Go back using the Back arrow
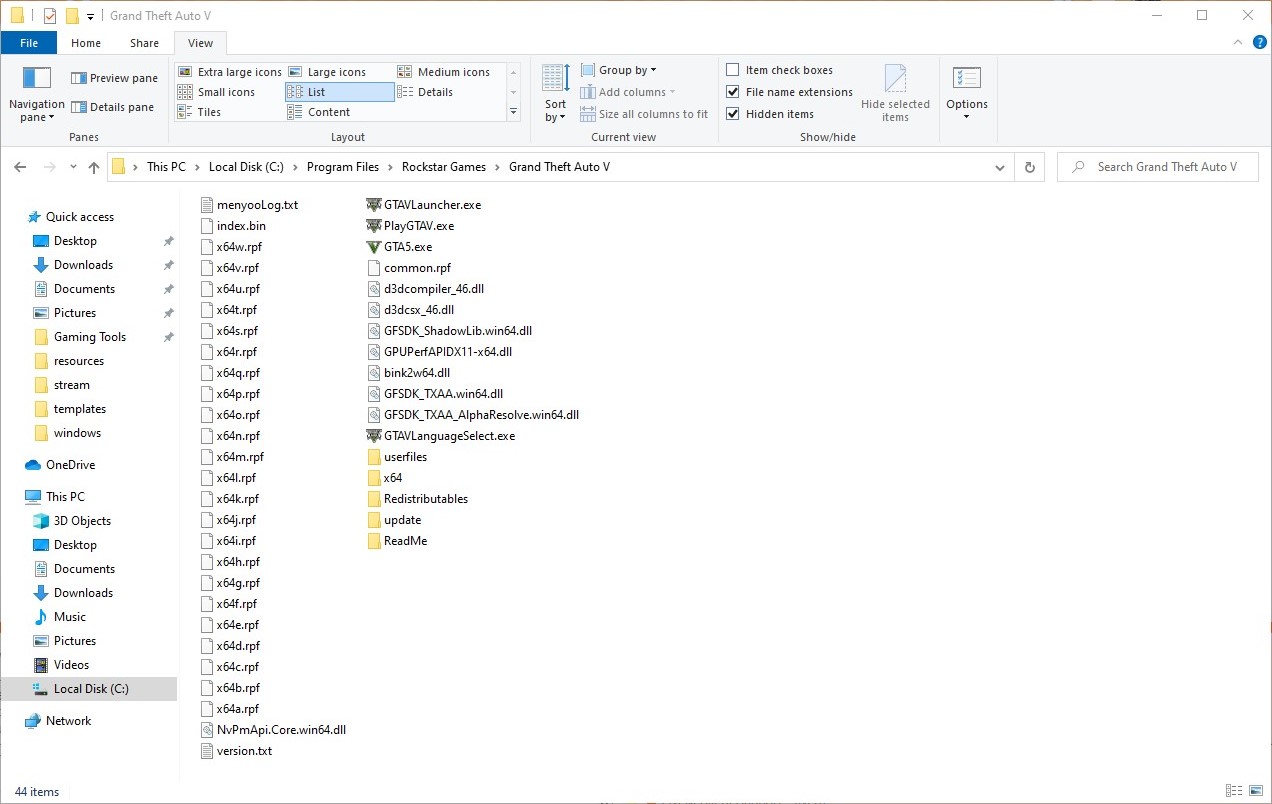This screenshot has width=1272, height=804. click(x=21, y=167)
